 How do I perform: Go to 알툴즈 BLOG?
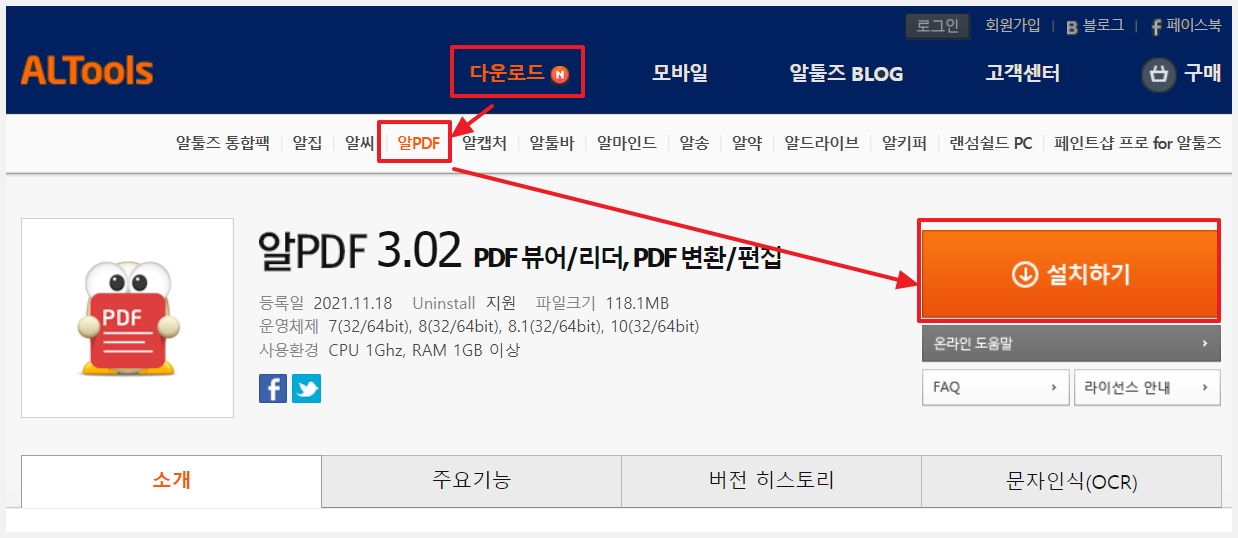(846, 73)
